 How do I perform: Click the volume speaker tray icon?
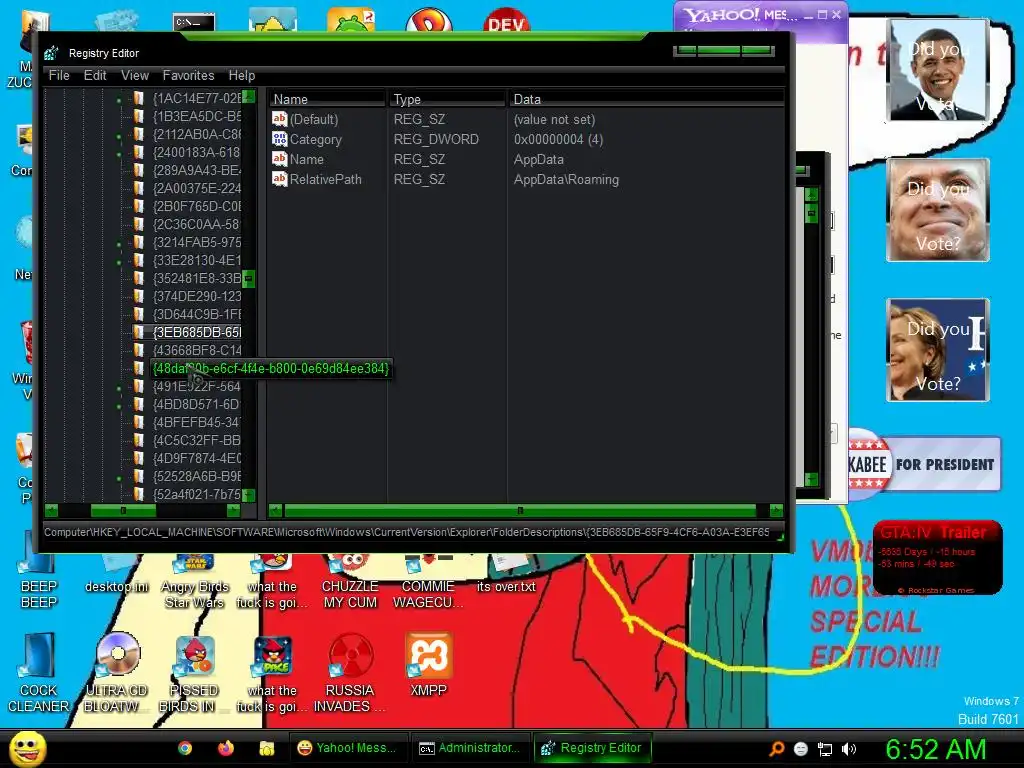click(x=849, y=749)
